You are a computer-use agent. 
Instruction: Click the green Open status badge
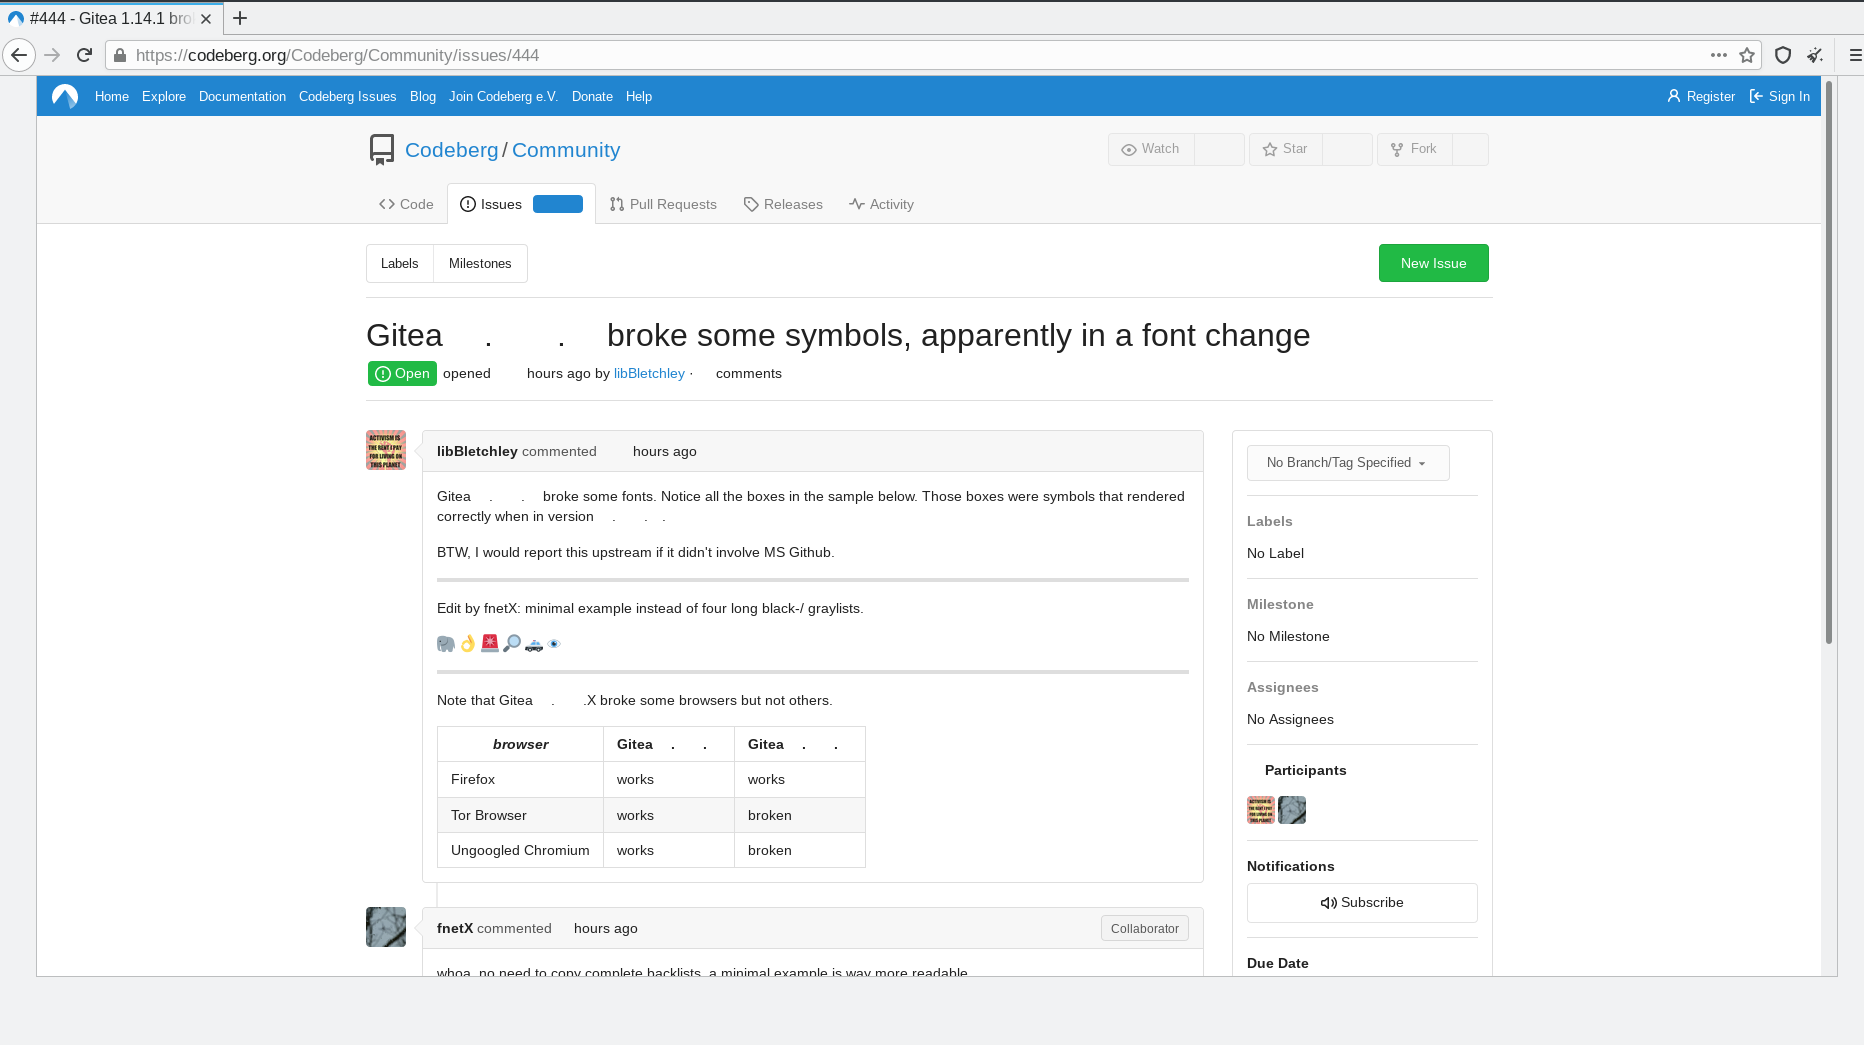pos(402,373)
